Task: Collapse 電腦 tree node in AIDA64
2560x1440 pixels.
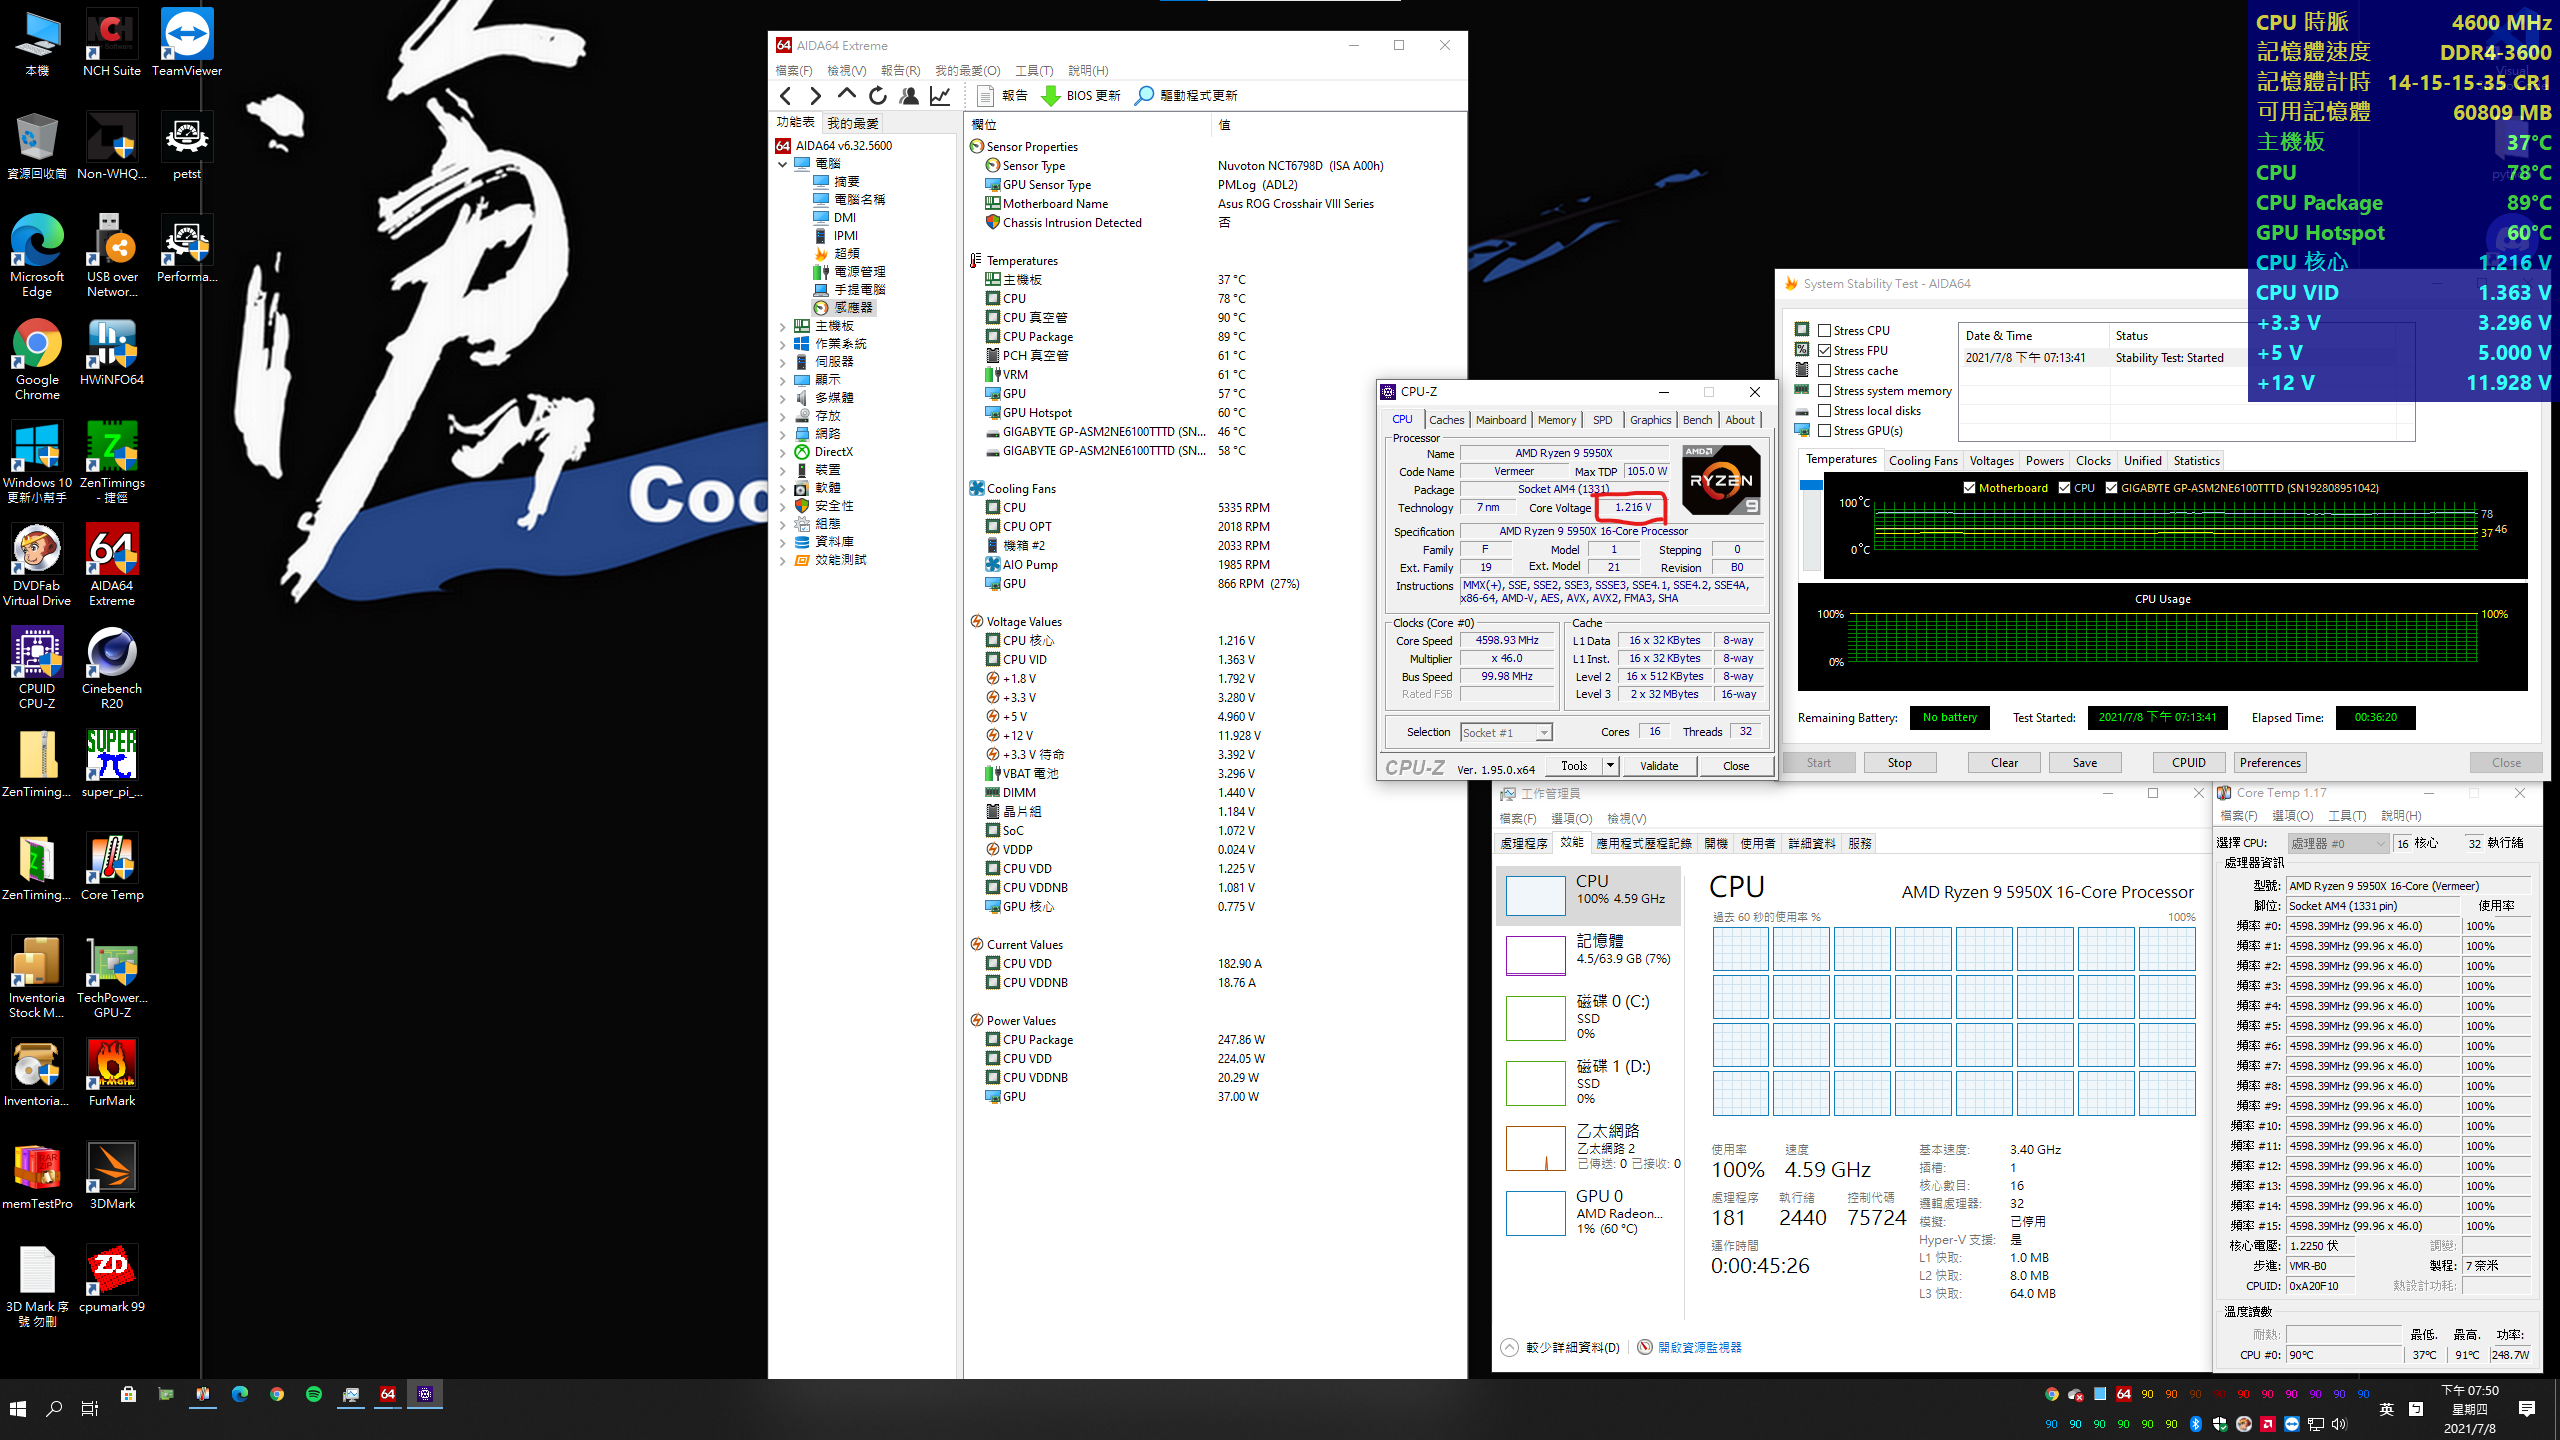Action: [x=783, y=164]
